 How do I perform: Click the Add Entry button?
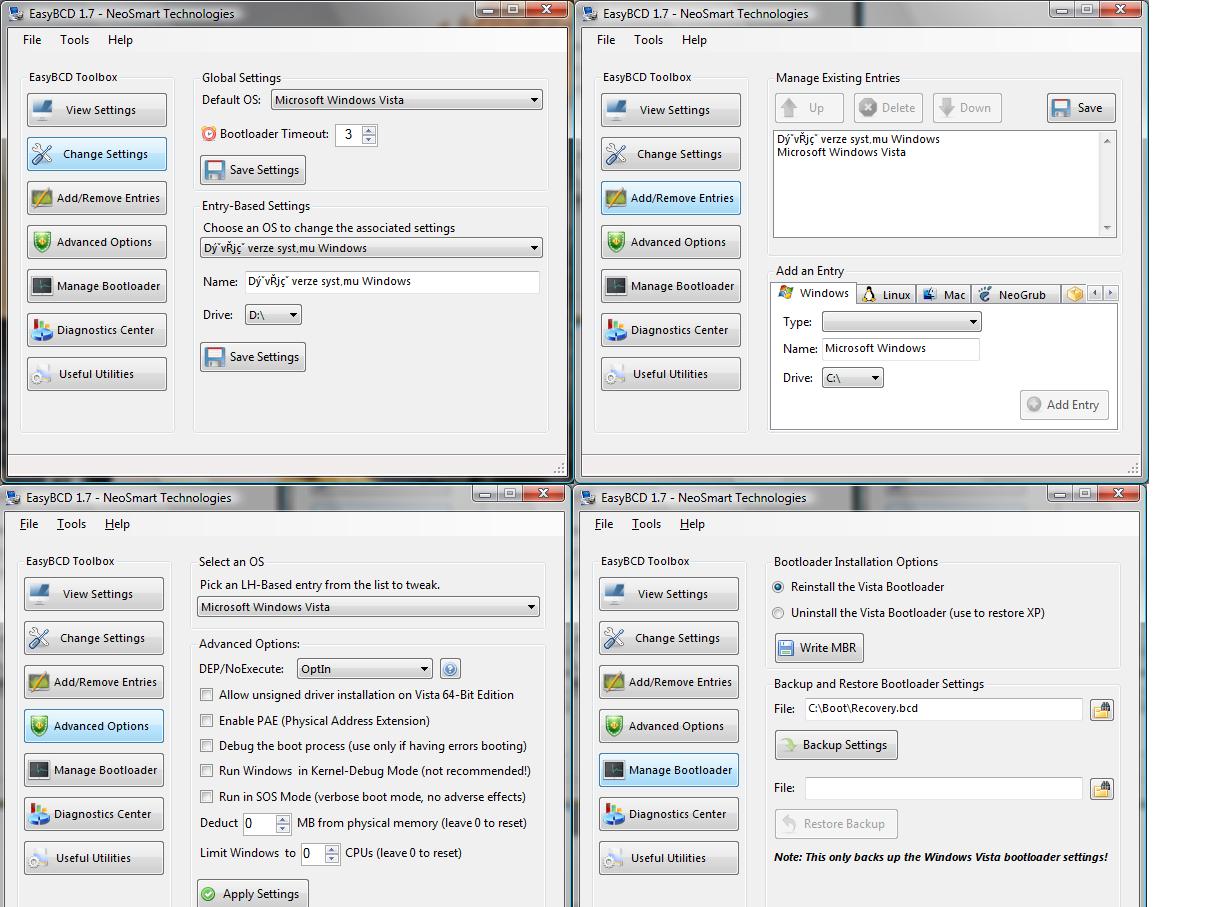1064,405
